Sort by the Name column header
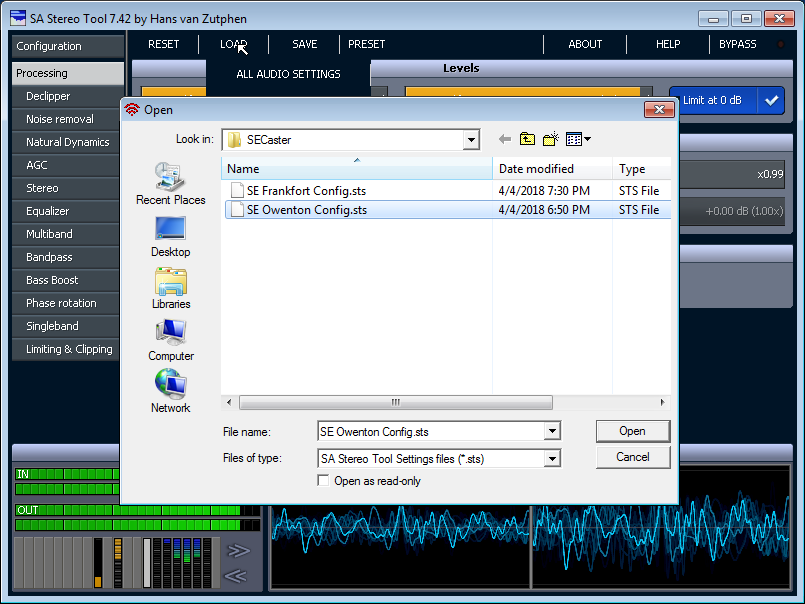 tap(357, 168)
